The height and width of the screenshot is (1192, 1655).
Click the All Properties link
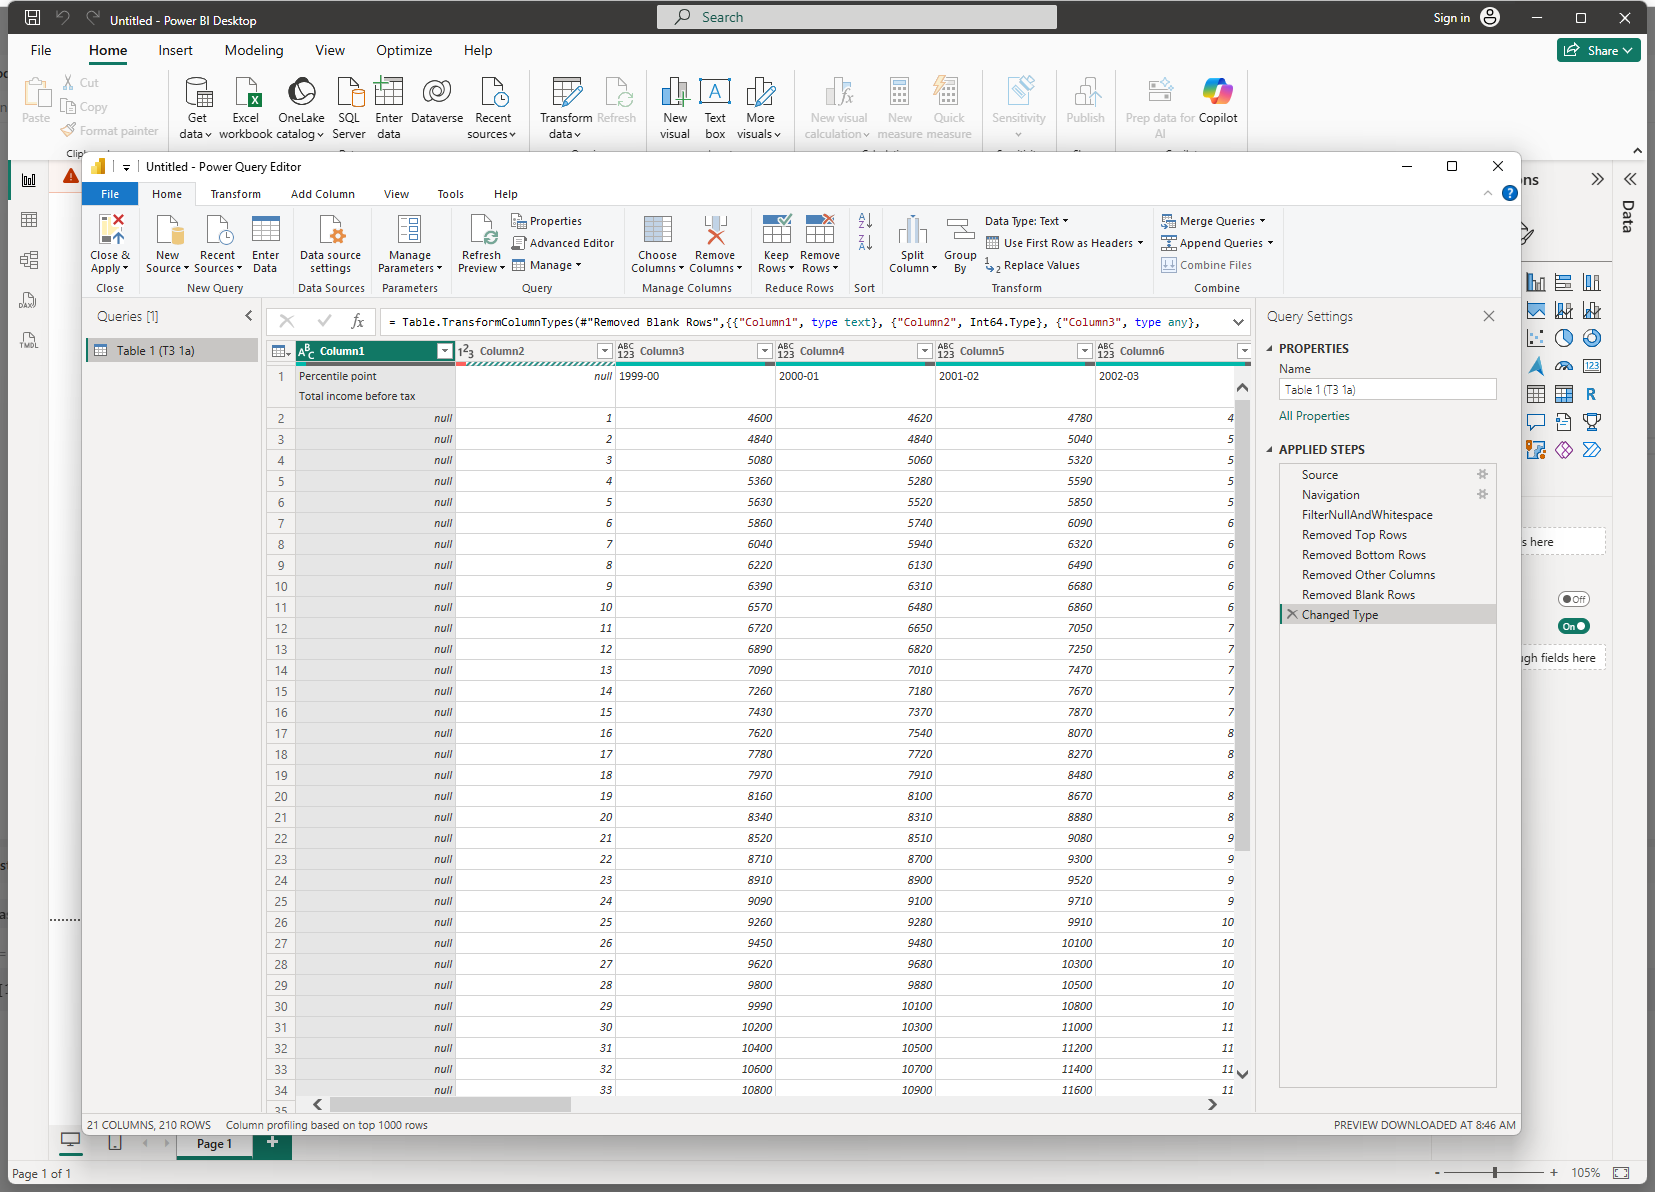(1314, 416)
